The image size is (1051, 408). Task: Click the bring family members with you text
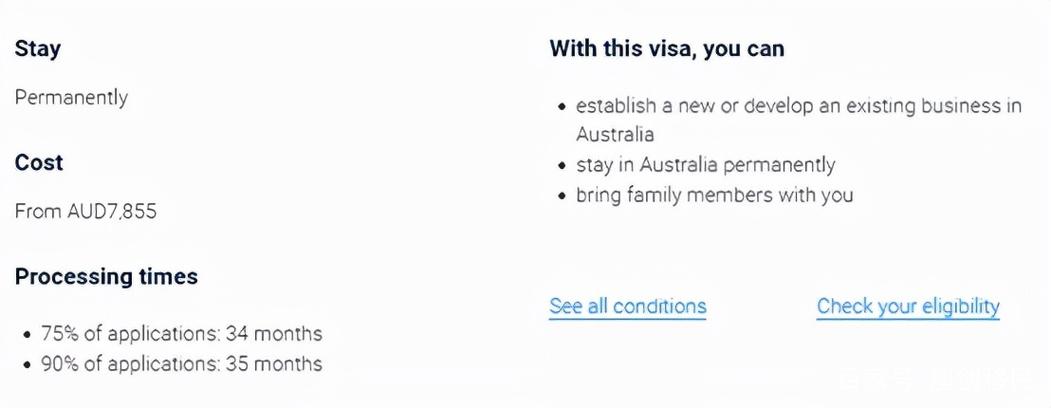pos(714,195)
